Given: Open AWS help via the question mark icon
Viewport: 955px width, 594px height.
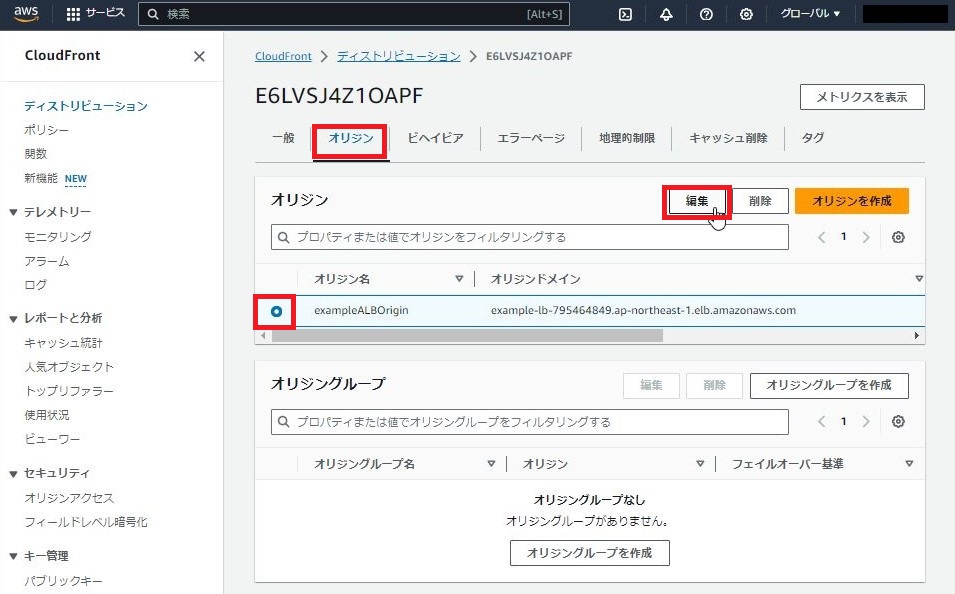Looking at the screenshot, I should (x=707, y=14).
